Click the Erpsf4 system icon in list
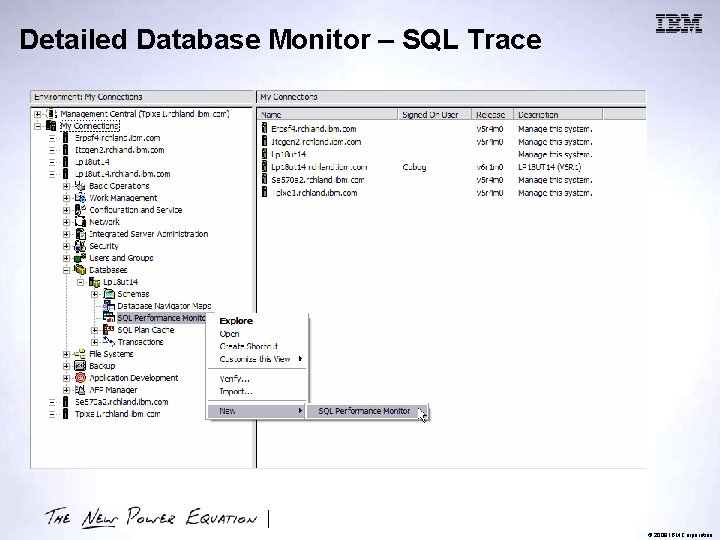 tap(264, 128)
